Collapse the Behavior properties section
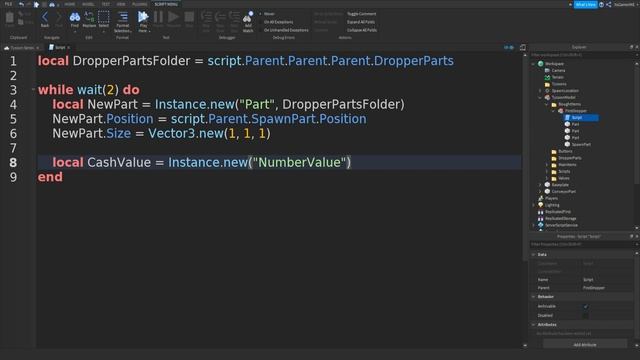 tap(533, 297)
